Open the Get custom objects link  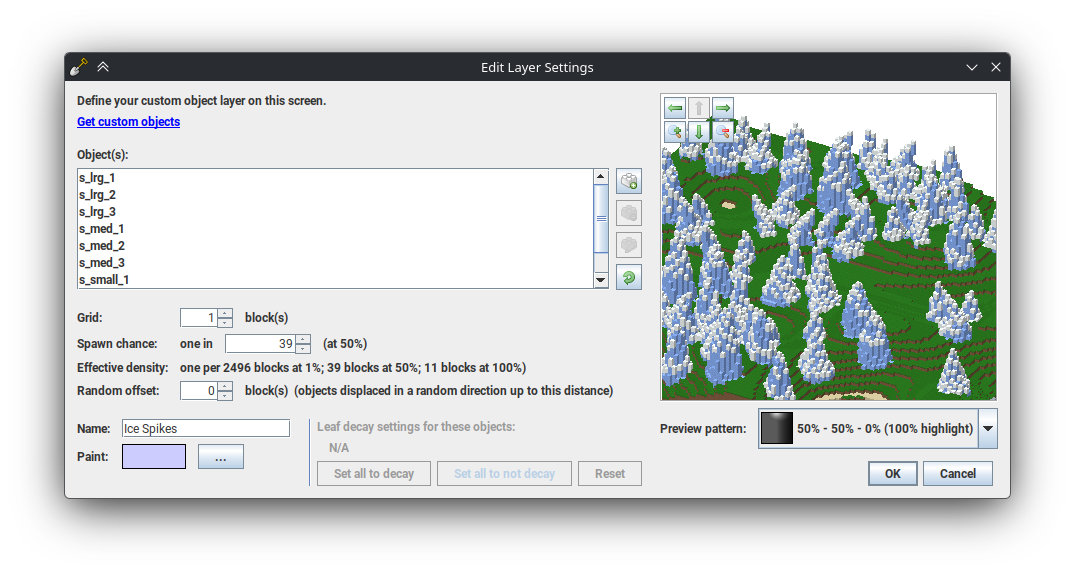click(128, 122)
